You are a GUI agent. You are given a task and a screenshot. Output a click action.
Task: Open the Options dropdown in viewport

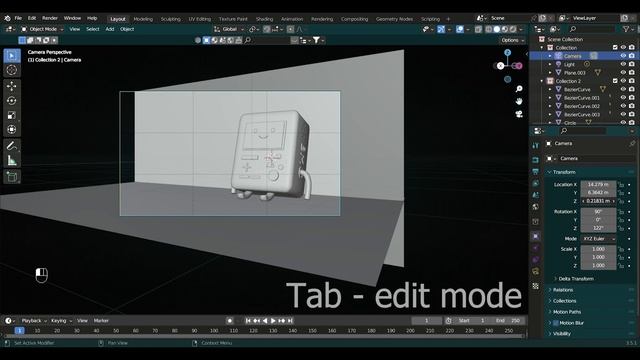pyautogui.click(x=512, y=40)
